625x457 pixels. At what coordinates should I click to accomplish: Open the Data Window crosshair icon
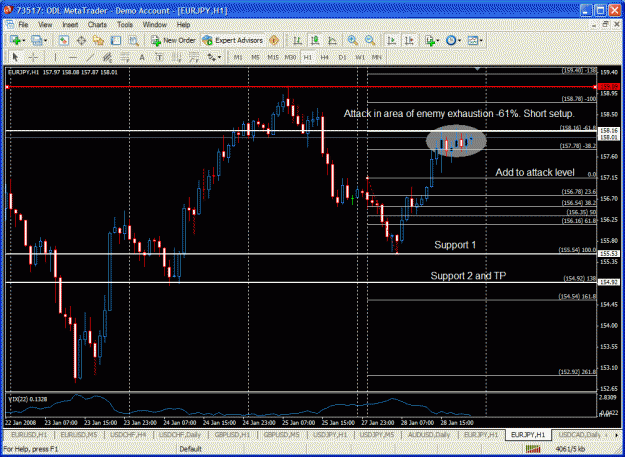[x=81, y=40]
